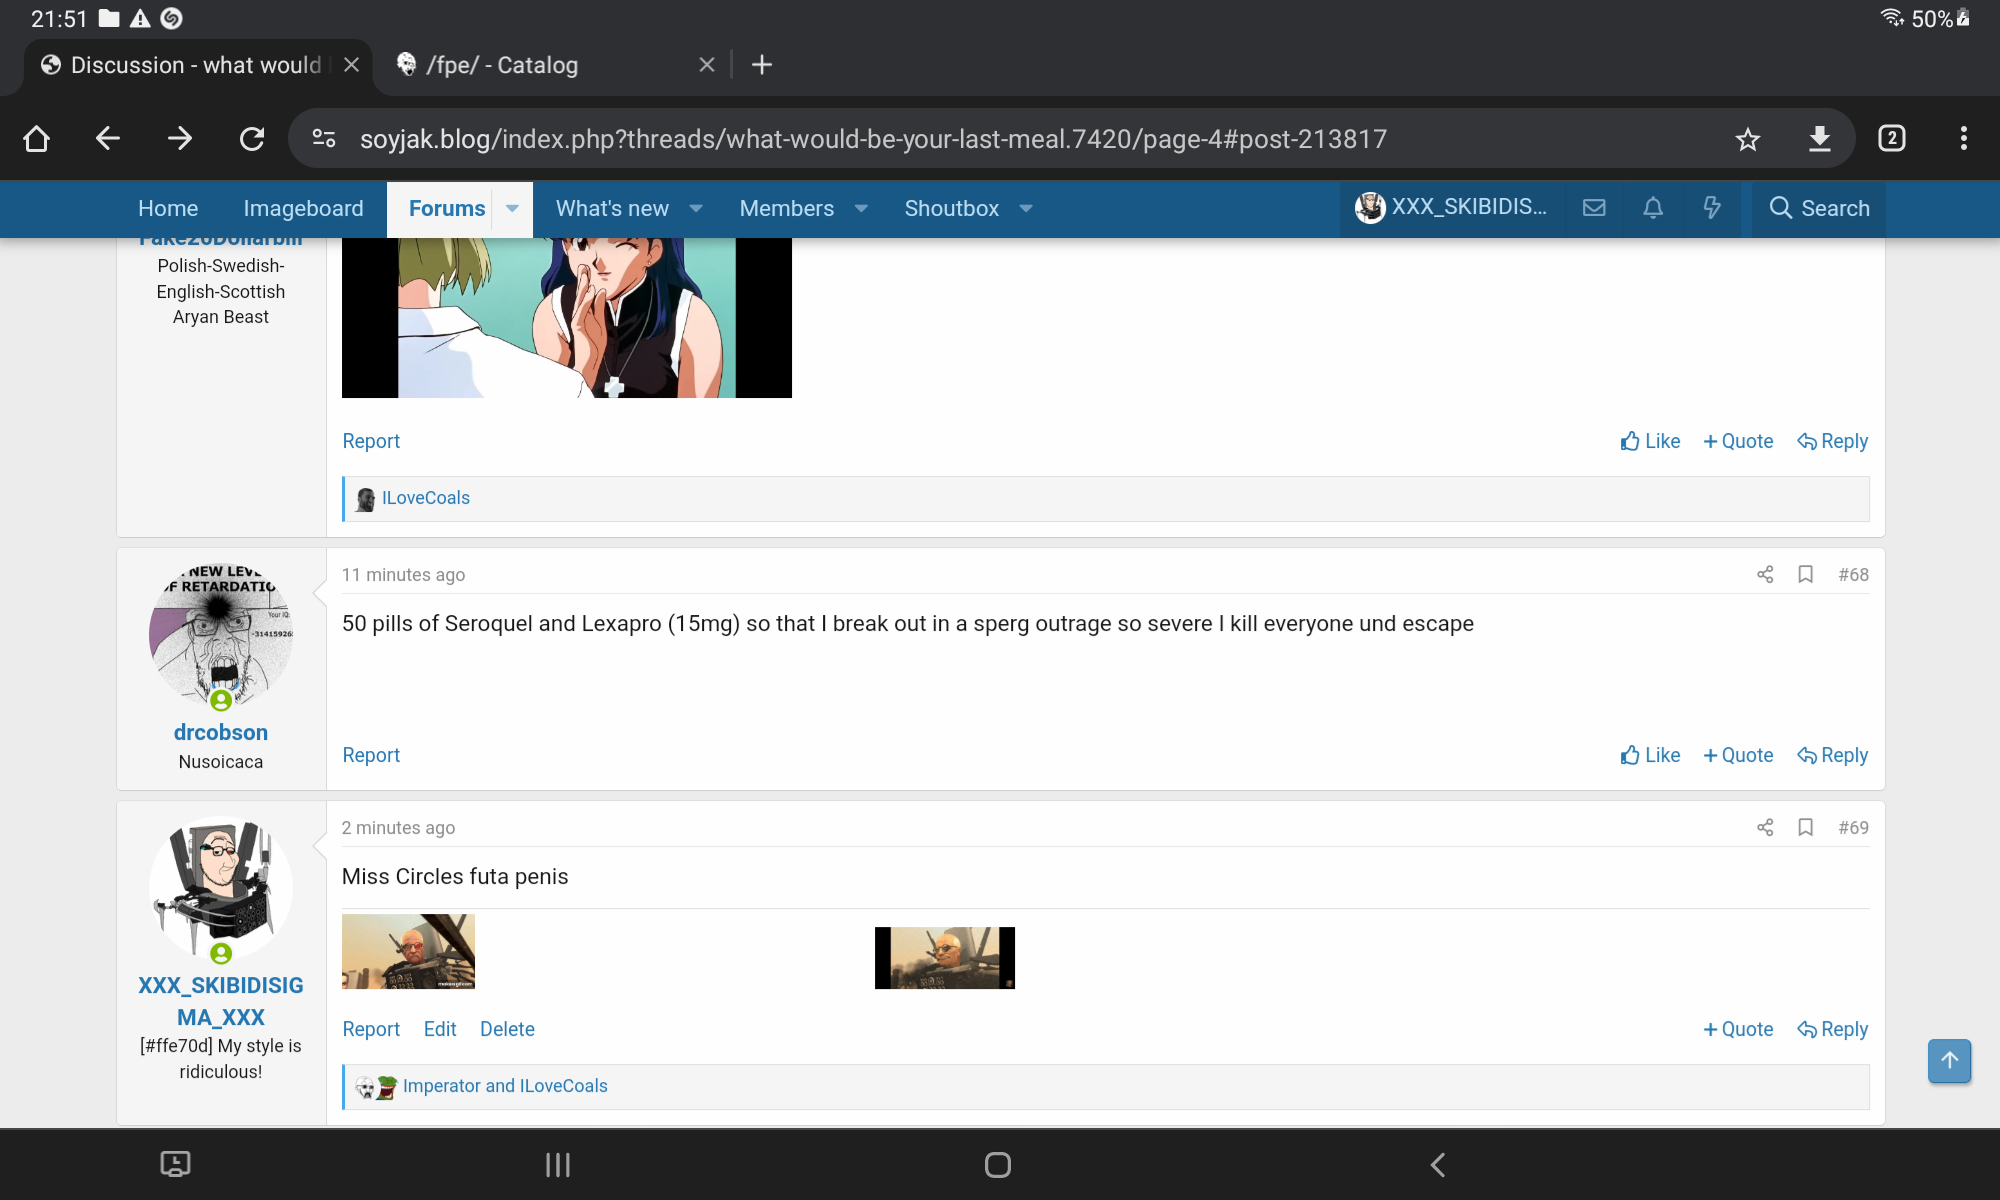This screenshot has height=1200, width=2000.
Task: Open What's new section
Action: point(612,208)
